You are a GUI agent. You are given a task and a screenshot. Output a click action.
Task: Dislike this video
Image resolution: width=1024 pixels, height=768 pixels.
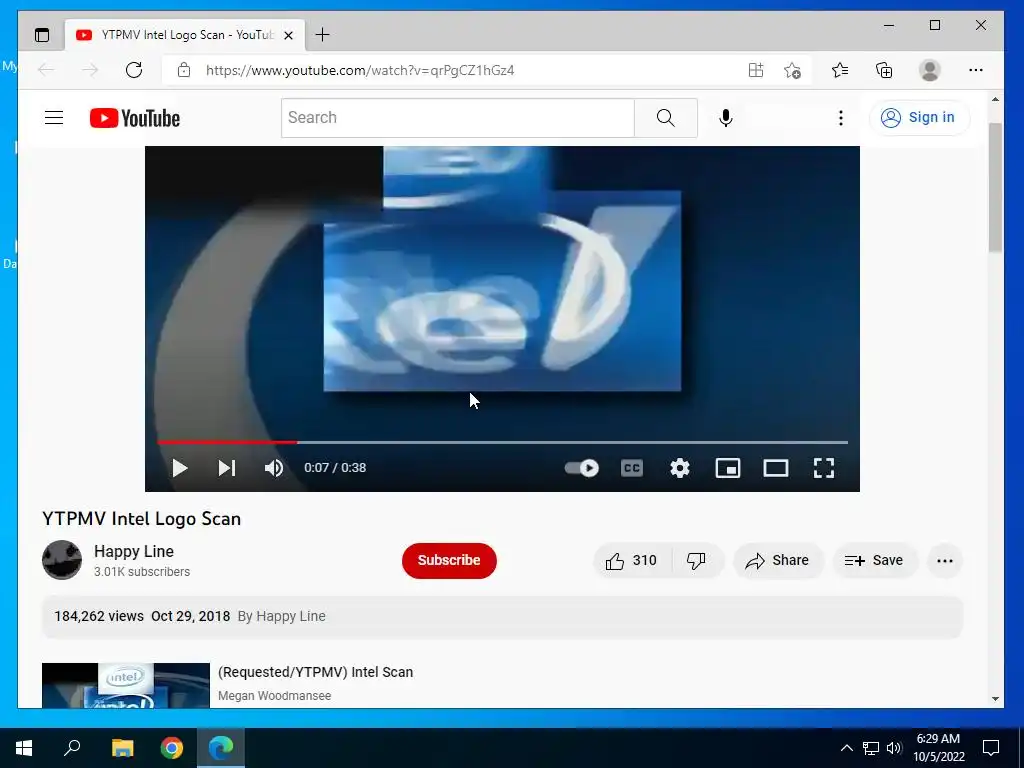696,560
